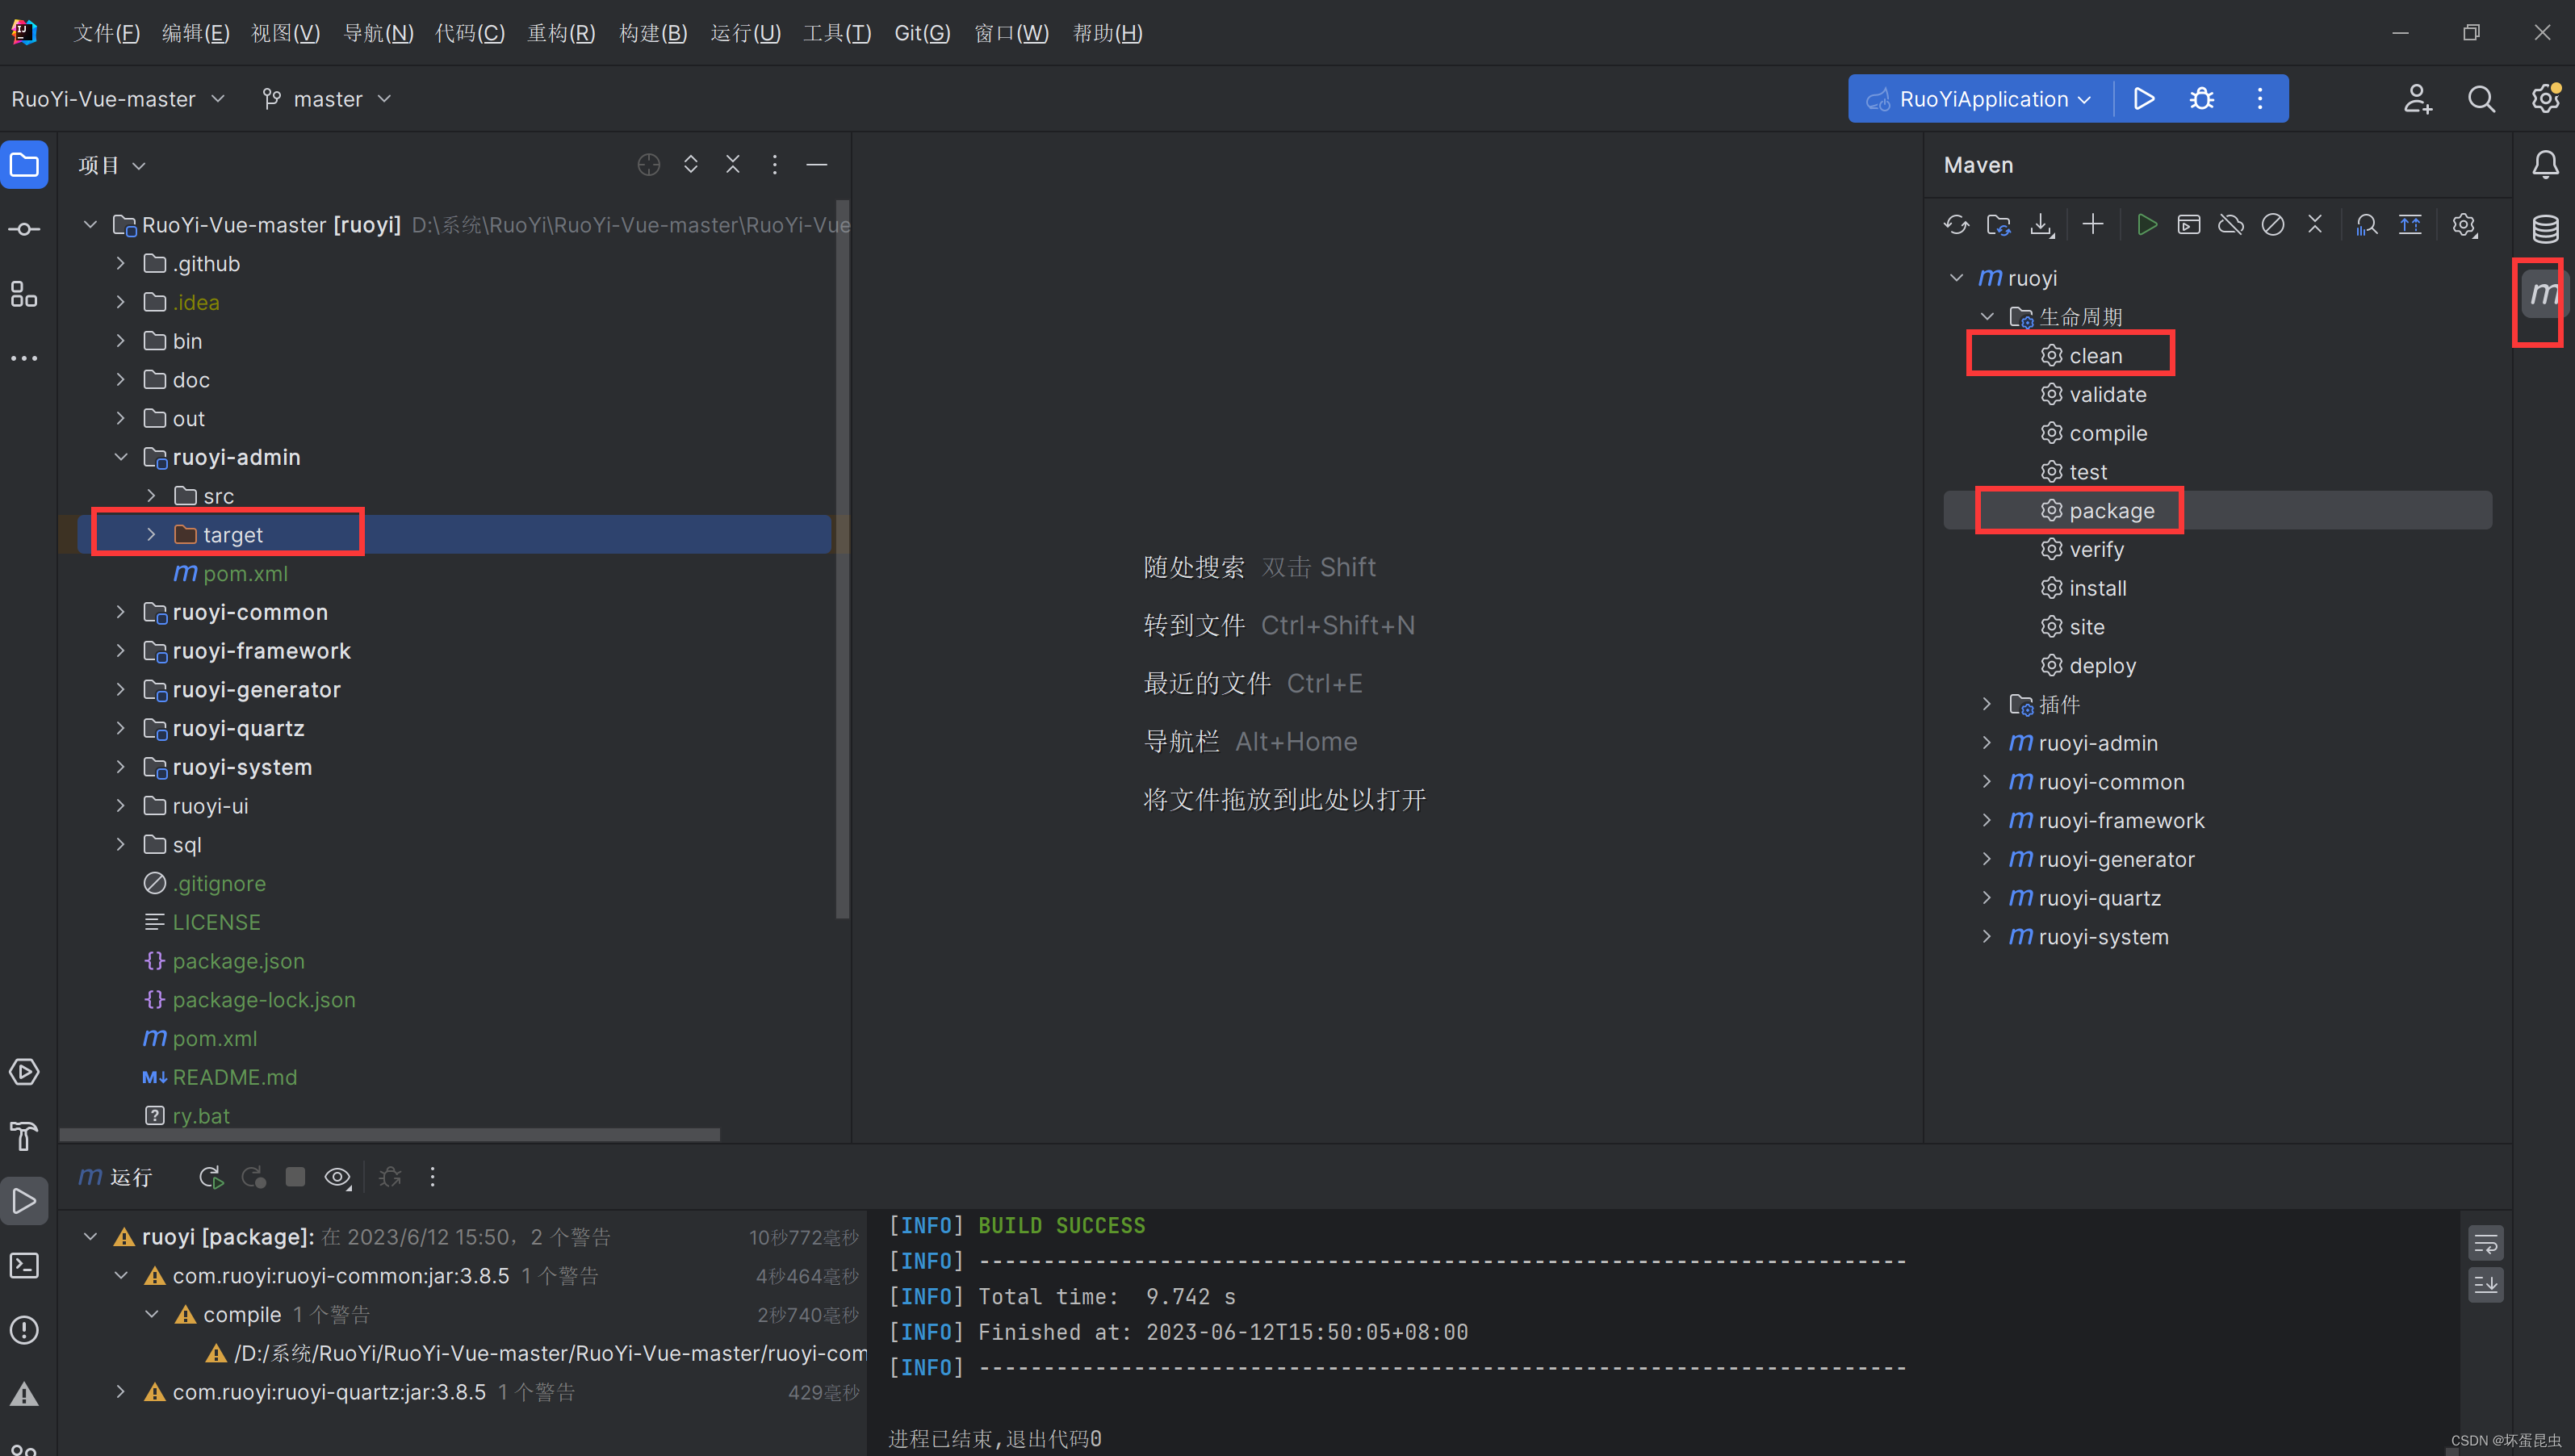Image resolution: width=2575 pixels, height=1456 pixels.
Task: Open run toolbar more actions menu
Action: tap(2259, 99)
